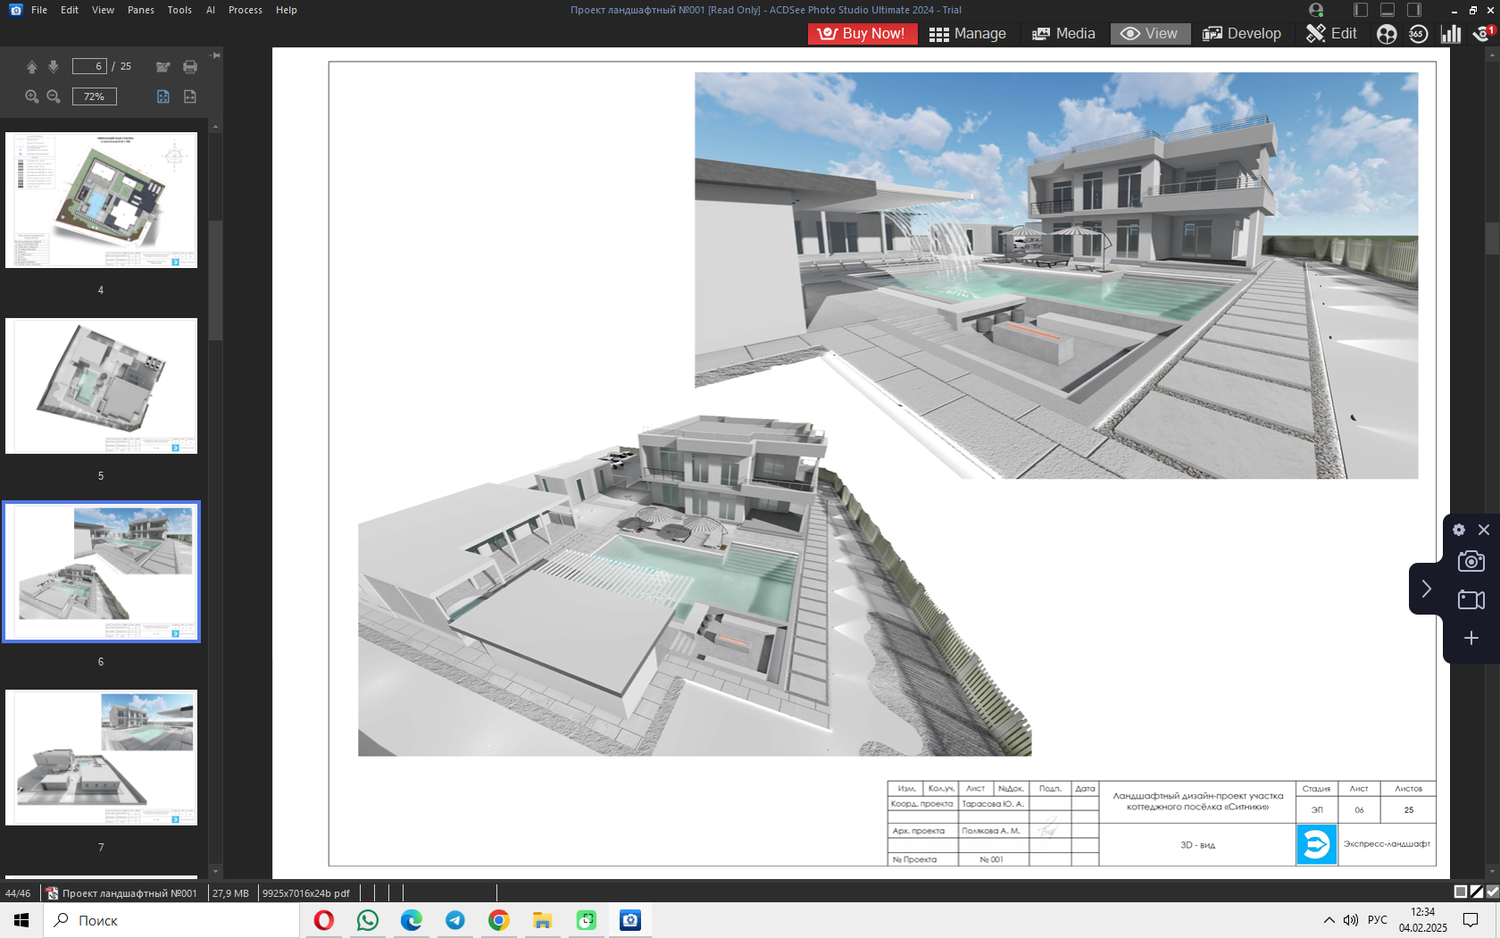1500x938 pixels.
Task: Show hidden system tray icons chevron
Action: (x=1329, y=920)
